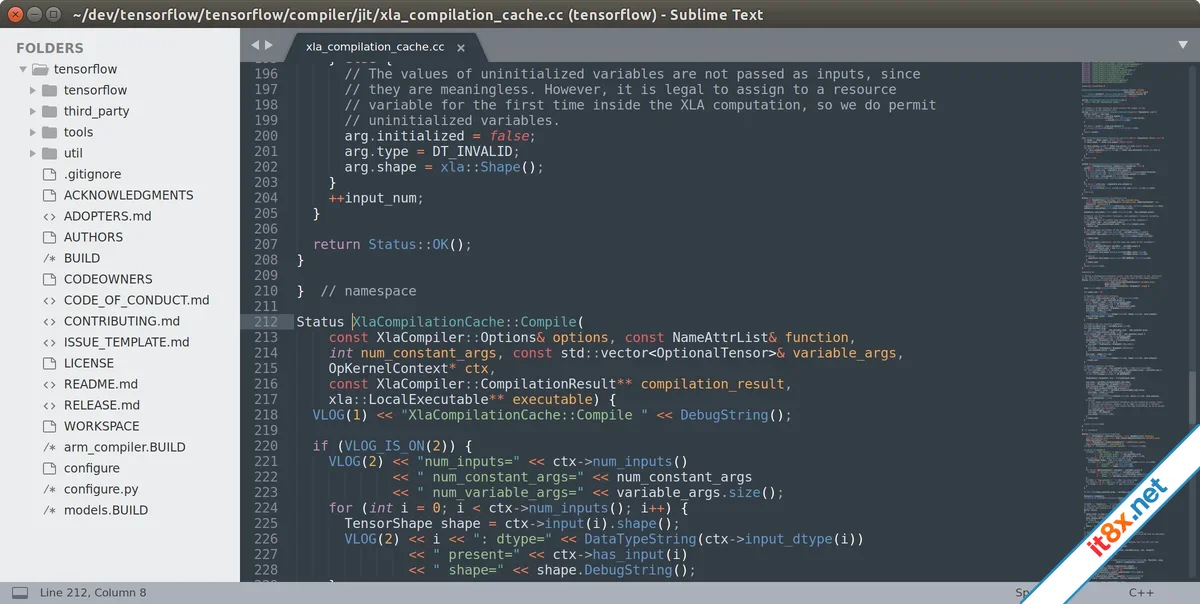This screenshot has width=1200, height=604.
Task: Place cursor on 'return Status::OK();' line
Action: [x=392, y=244]
